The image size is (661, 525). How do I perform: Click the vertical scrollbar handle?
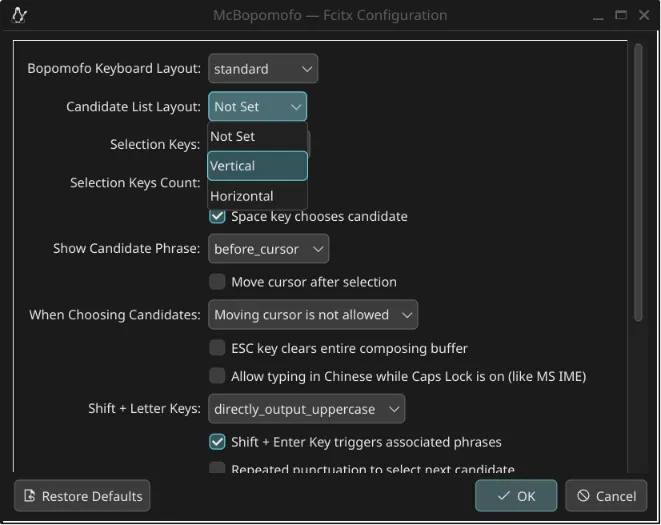pos(638,182)
